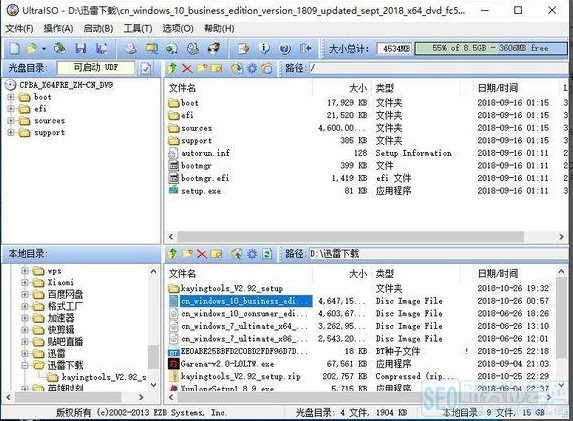Open the 操作(A) menu
This screenshot has width=573, height=421.
click(x=58, y=29)
